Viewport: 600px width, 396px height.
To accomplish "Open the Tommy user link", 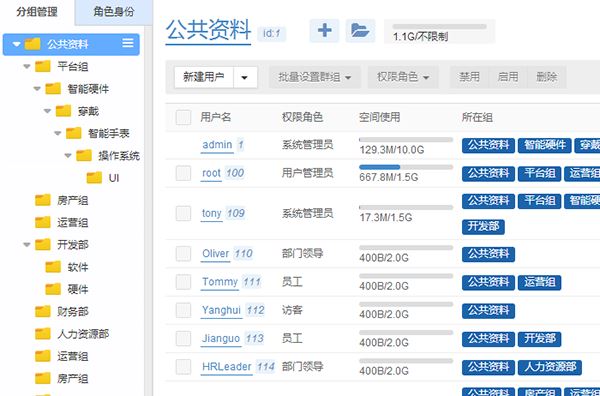I will (220, 282).
